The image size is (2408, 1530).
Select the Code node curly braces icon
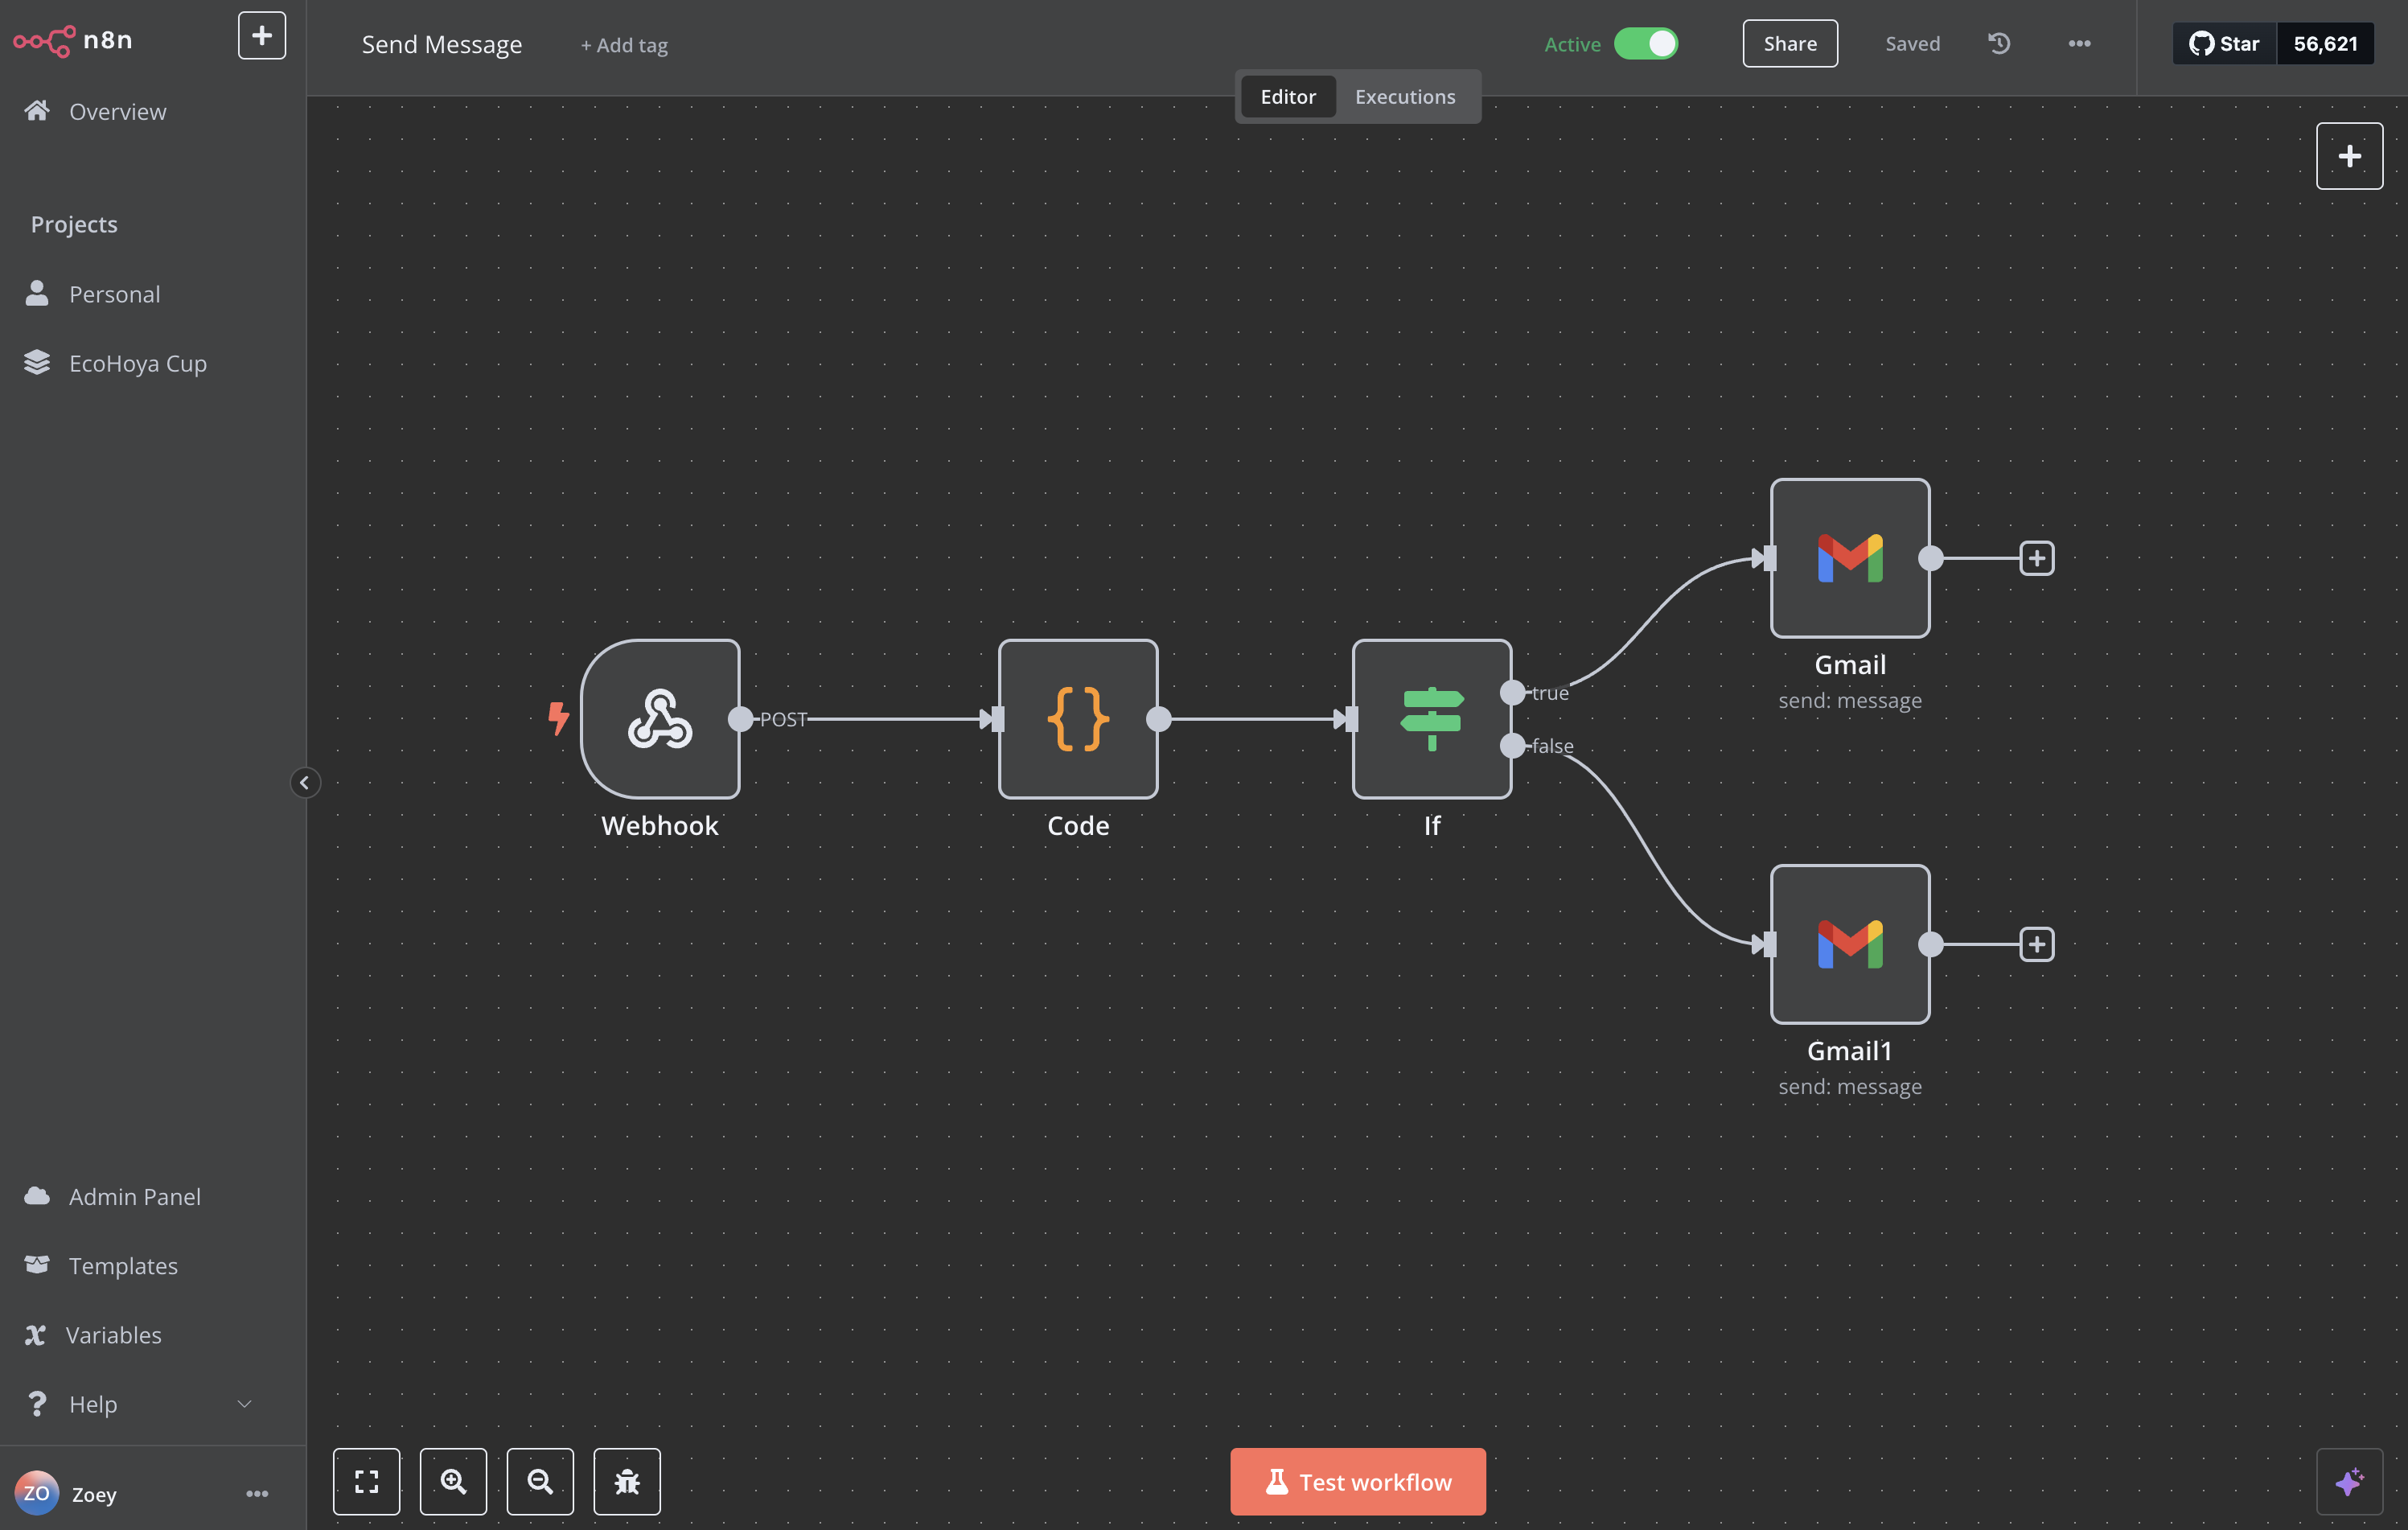click(x=1077, y=718)
